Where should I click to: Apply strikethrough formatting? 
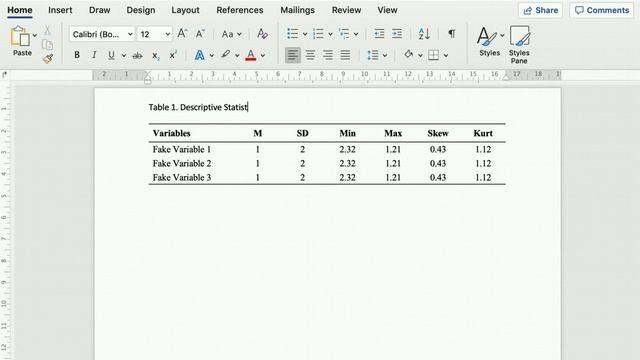(138, 55)
